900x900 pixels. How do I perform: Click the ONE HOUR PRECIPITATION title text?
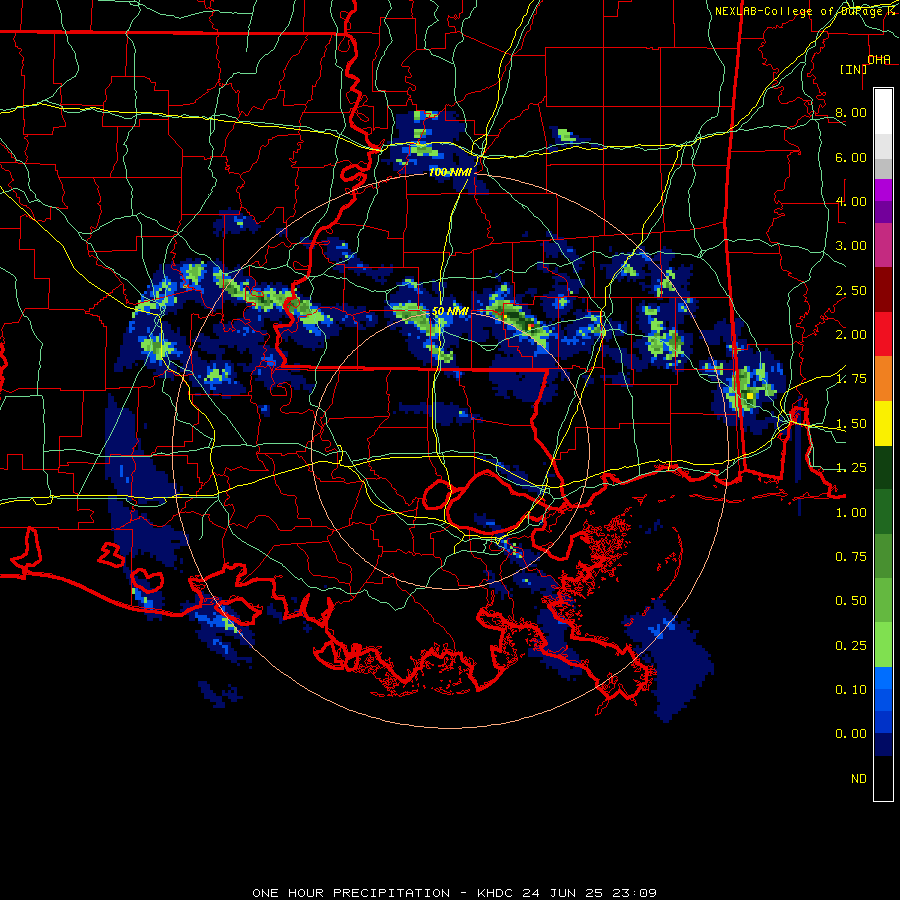tap(351, 893)
